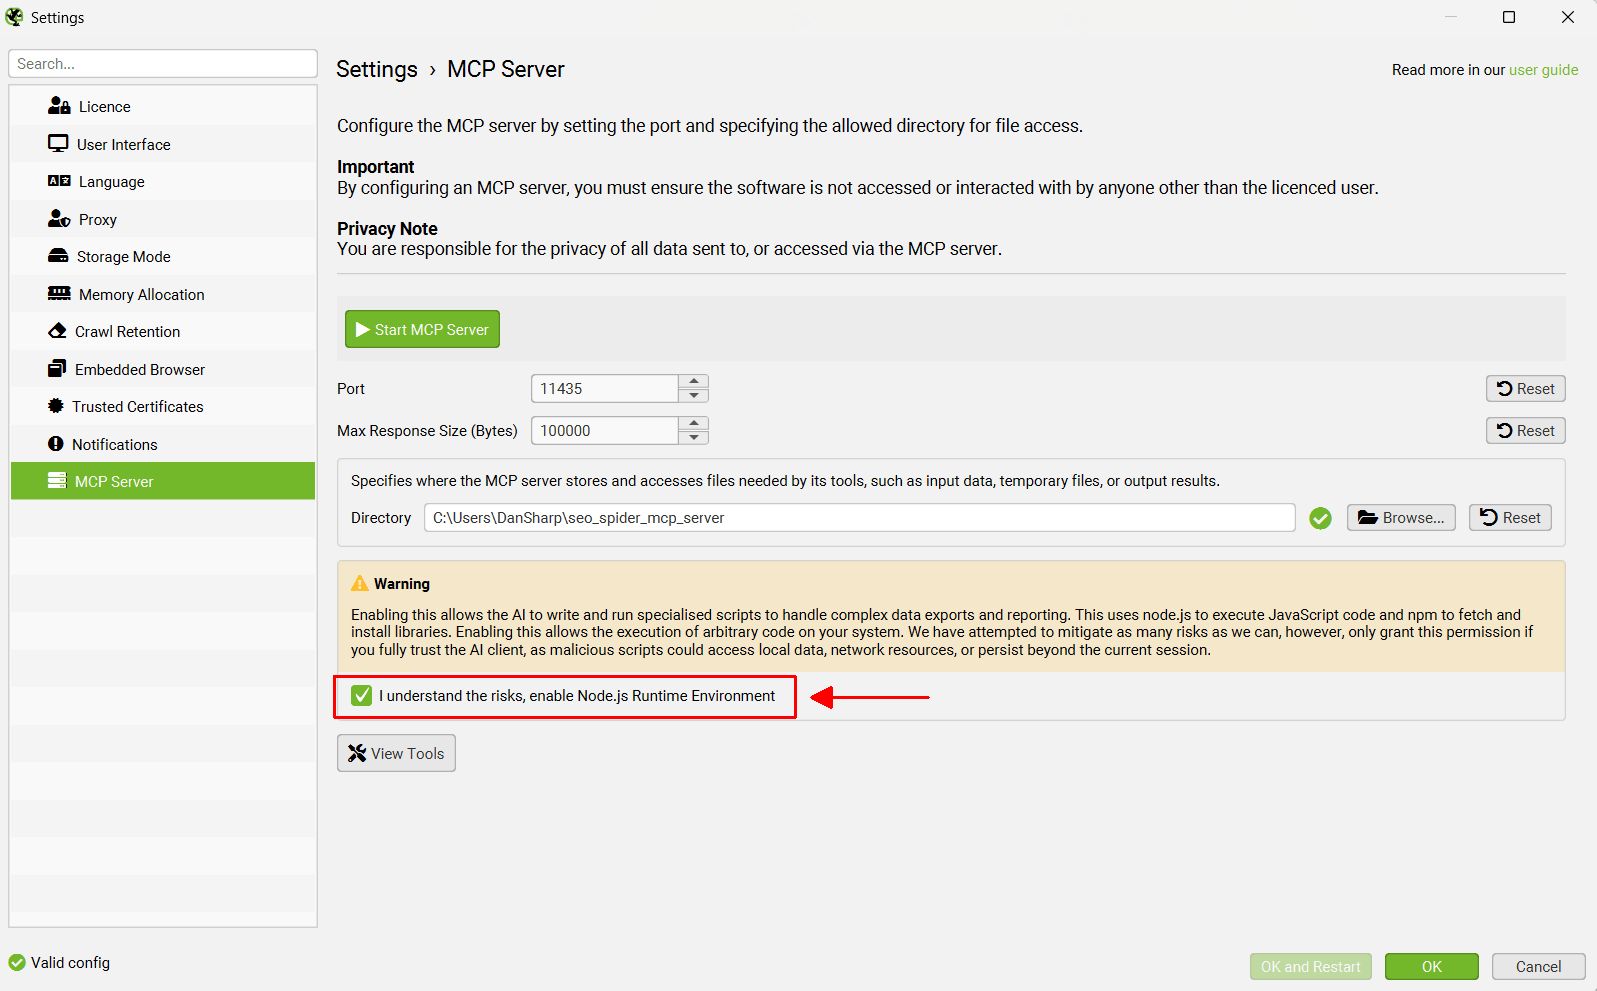Confirm settings with the OK button
The width and height of the screenshot is (1597, 991).
(x=1432, y=966)
